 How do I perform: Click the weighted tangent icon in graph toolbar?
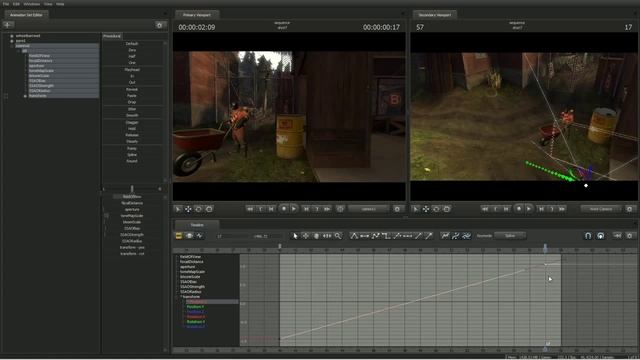418,236
